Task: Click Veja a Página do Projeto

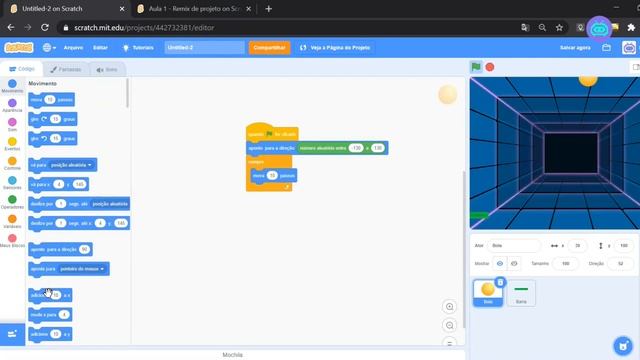Action: coord(335,48)
